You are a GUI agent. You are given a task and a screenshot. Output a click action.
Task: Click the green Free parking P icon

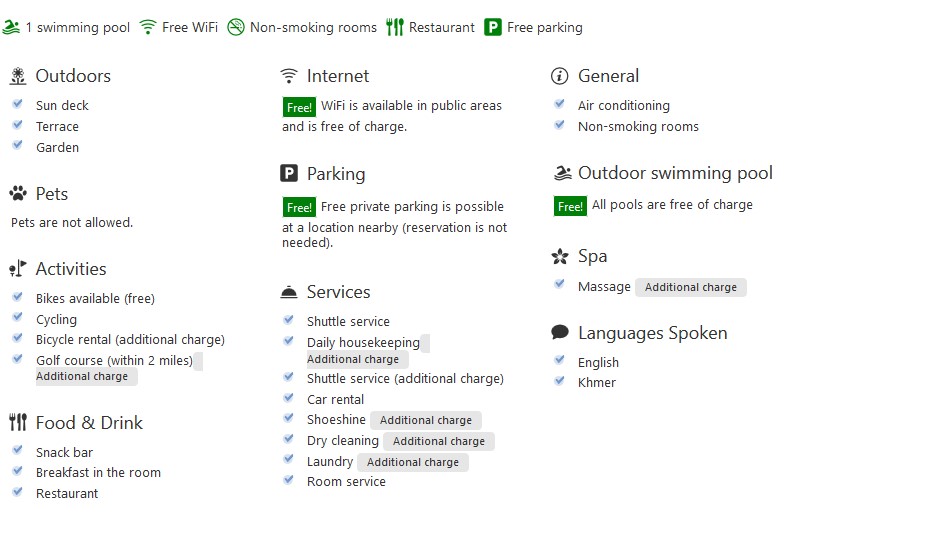click(493, 27)
